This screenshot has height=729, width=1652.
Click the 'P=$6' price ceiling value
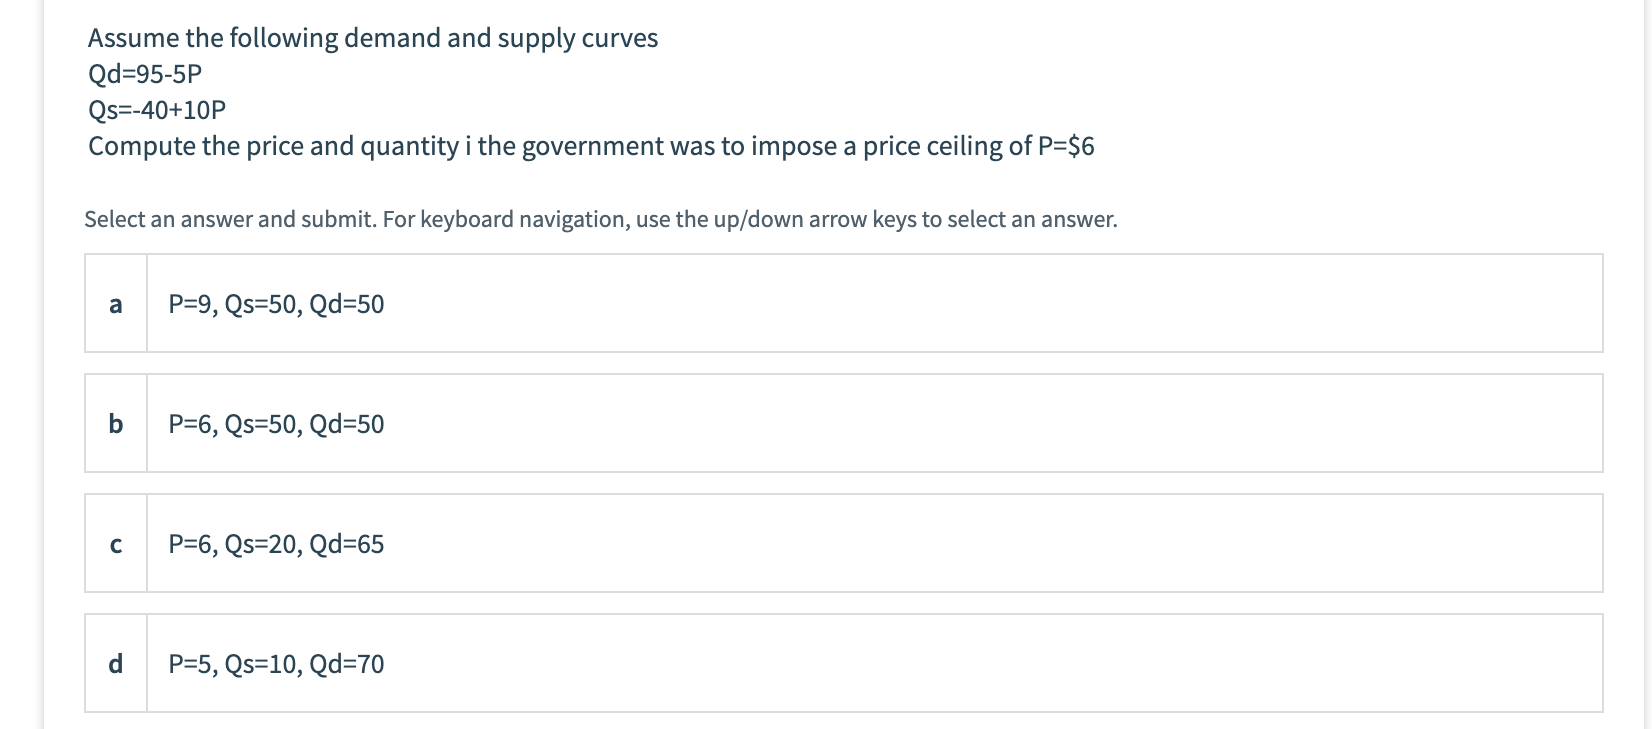(1066, 146)
